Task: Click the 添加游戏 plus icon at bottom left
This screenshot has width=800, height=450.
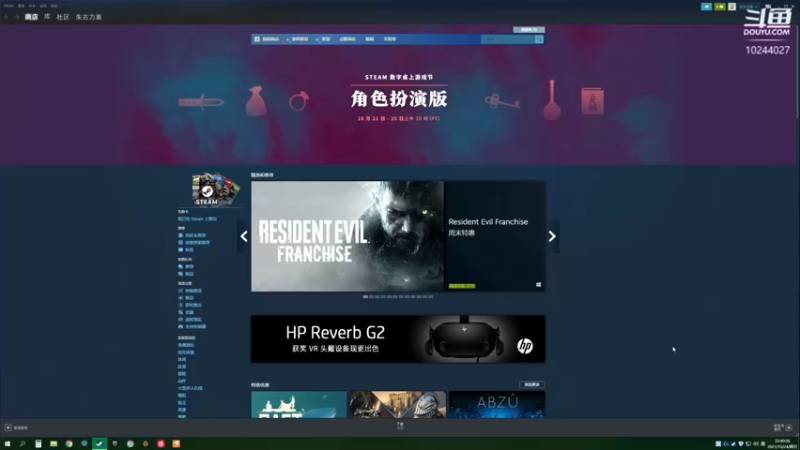Action: pos(8,428)
